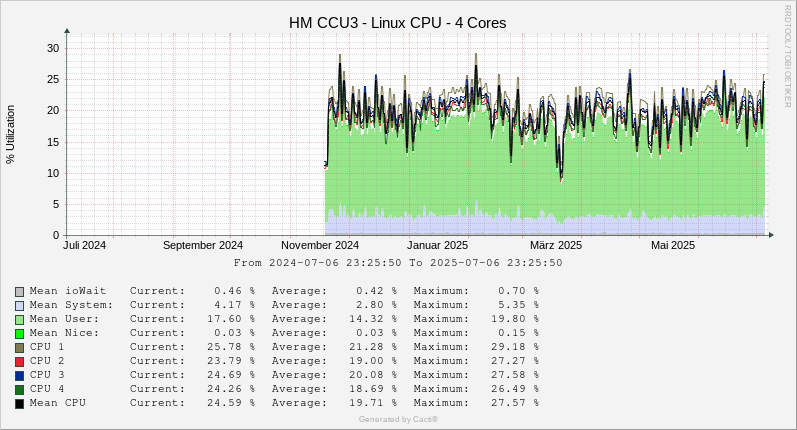Click CPU 4 average value 18.69 %
Viewport: 797px width, 430px height.
point(373,389)
